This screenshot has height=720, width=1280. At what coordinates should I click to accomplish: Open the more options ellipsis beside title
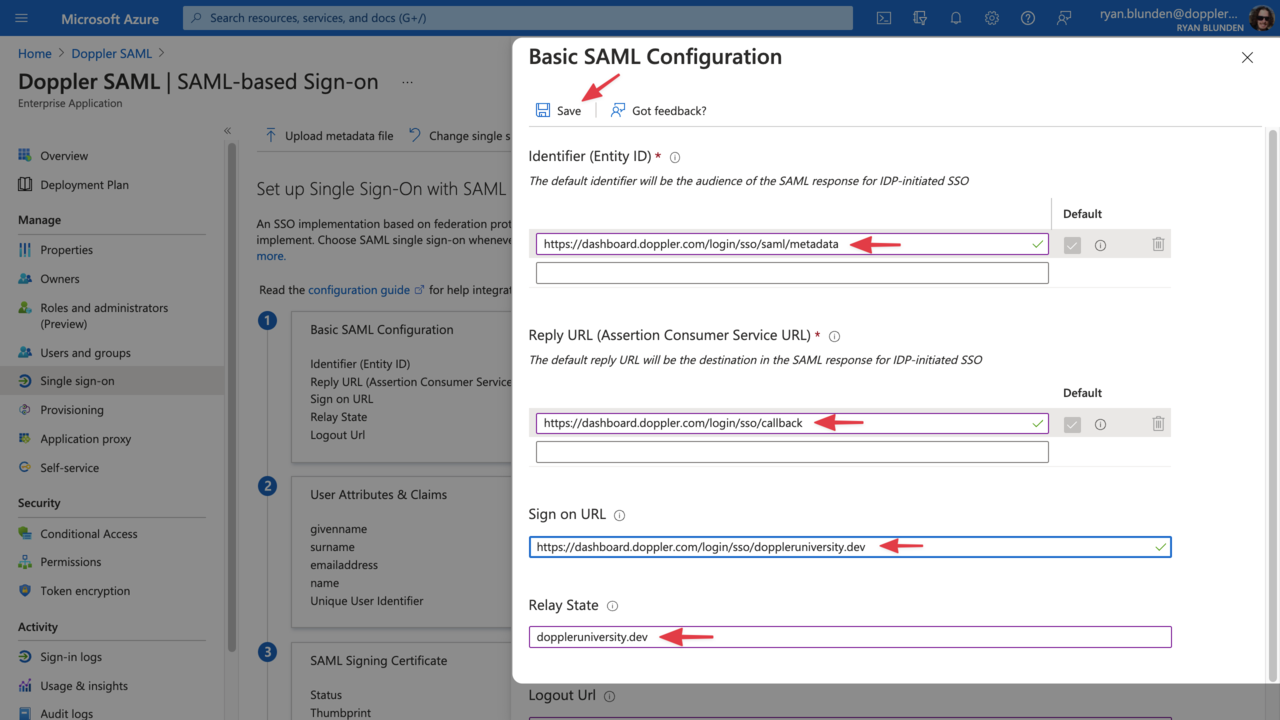pyautogui.click(x=407, y=82)
